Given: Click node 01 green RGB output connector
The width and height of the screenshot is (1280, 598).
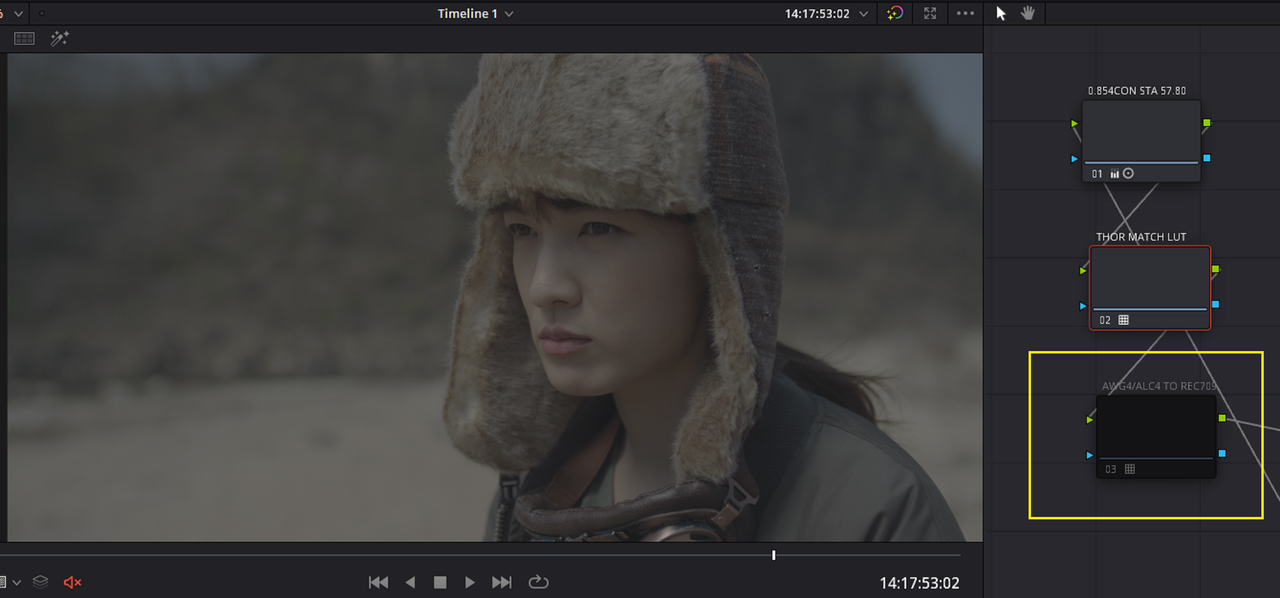Looking at the screenshot, I should 1207,123.
